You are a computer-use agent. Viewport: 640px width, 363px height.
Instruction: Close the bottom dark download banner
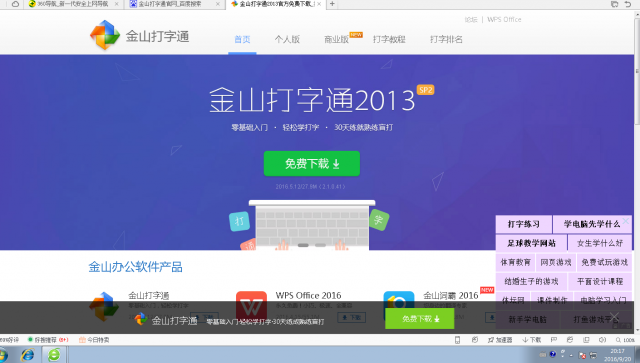click(x=614, y=316)
